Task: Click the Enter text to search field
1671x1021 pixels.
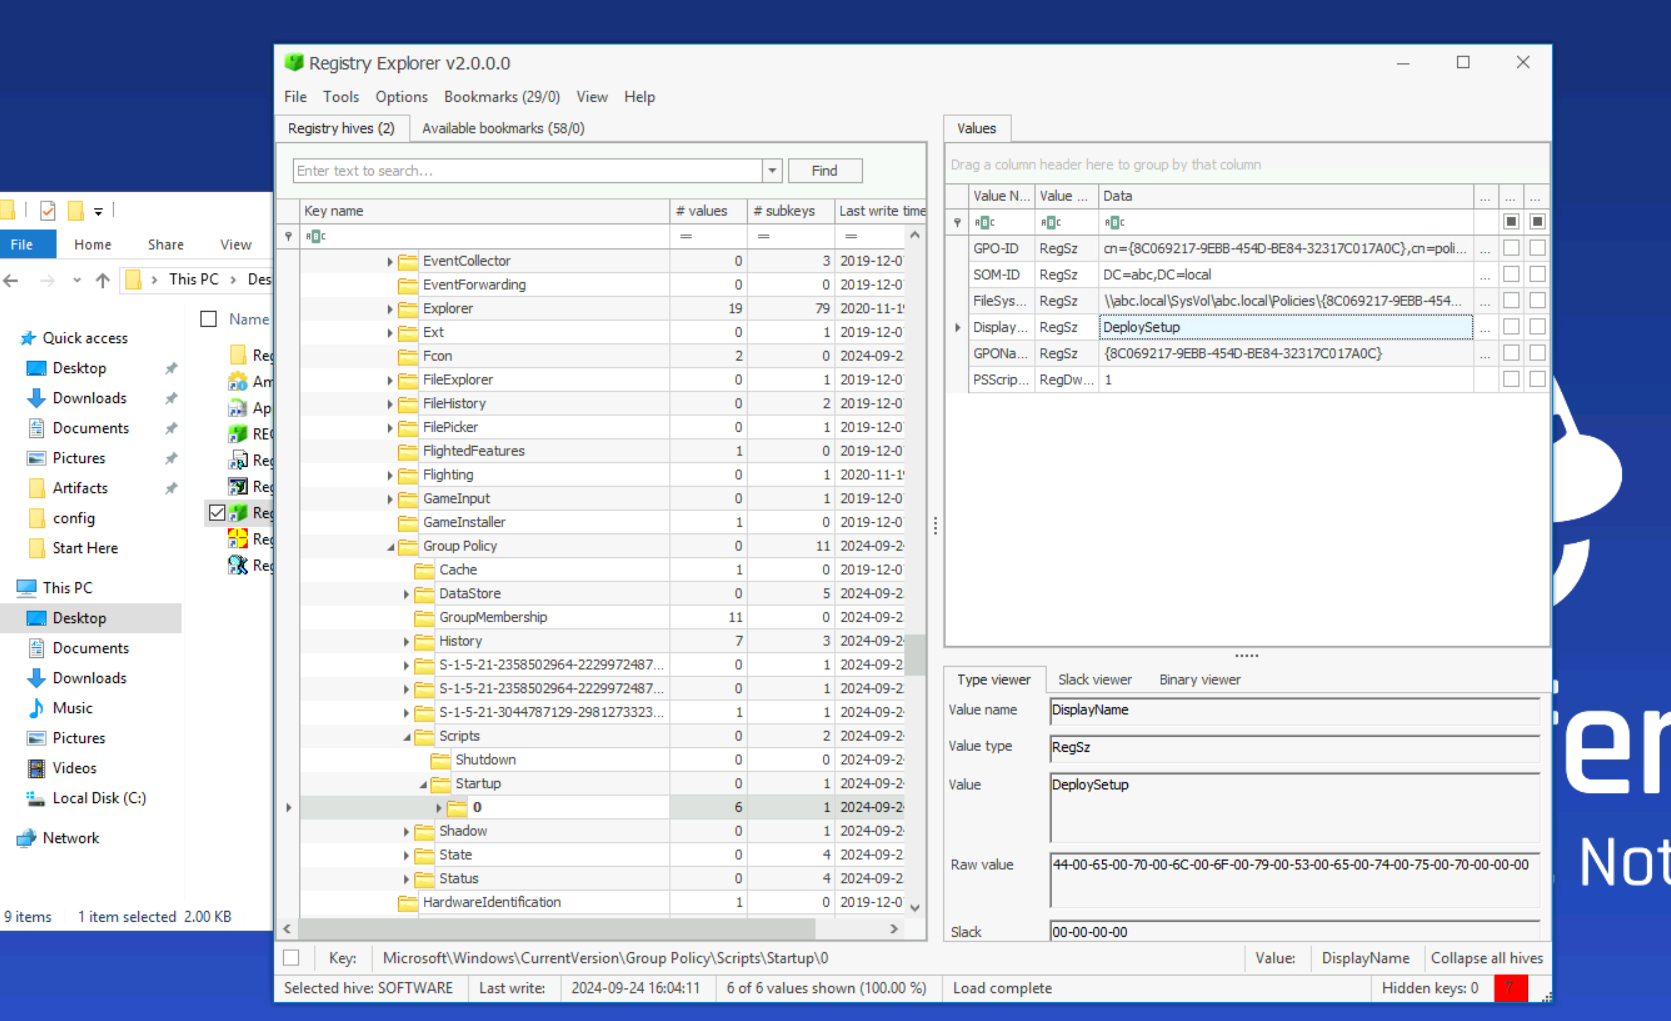Action: coord(527,171)
